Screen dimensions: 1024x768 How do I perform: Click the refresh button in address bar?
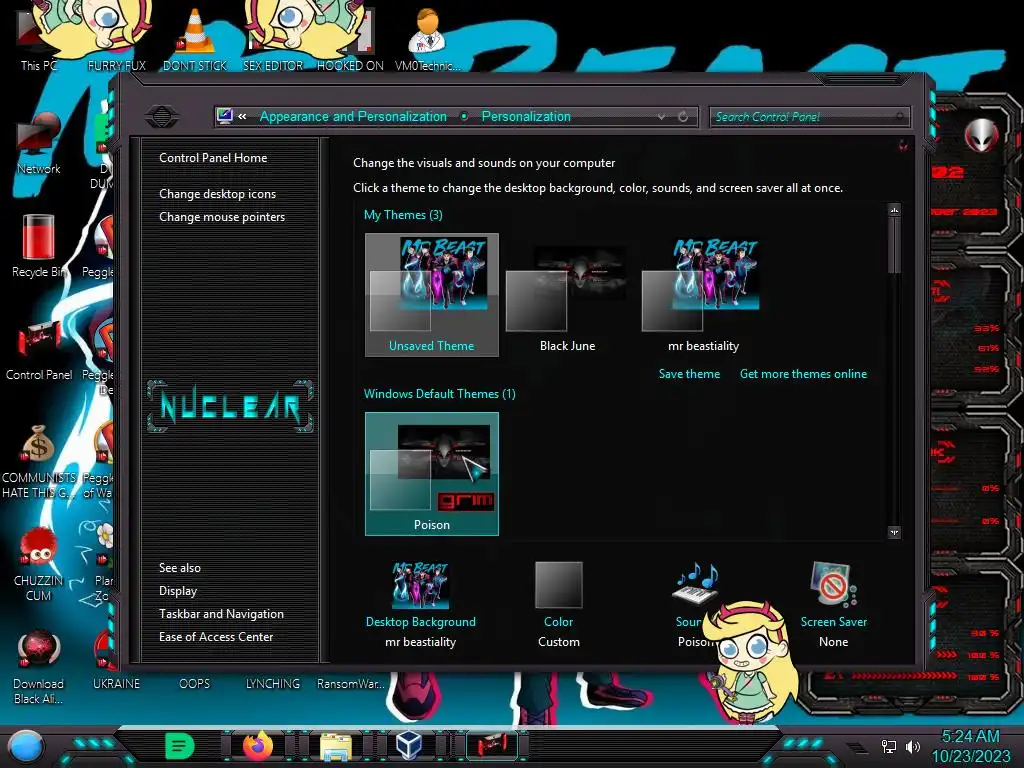(x=683, y=117)
